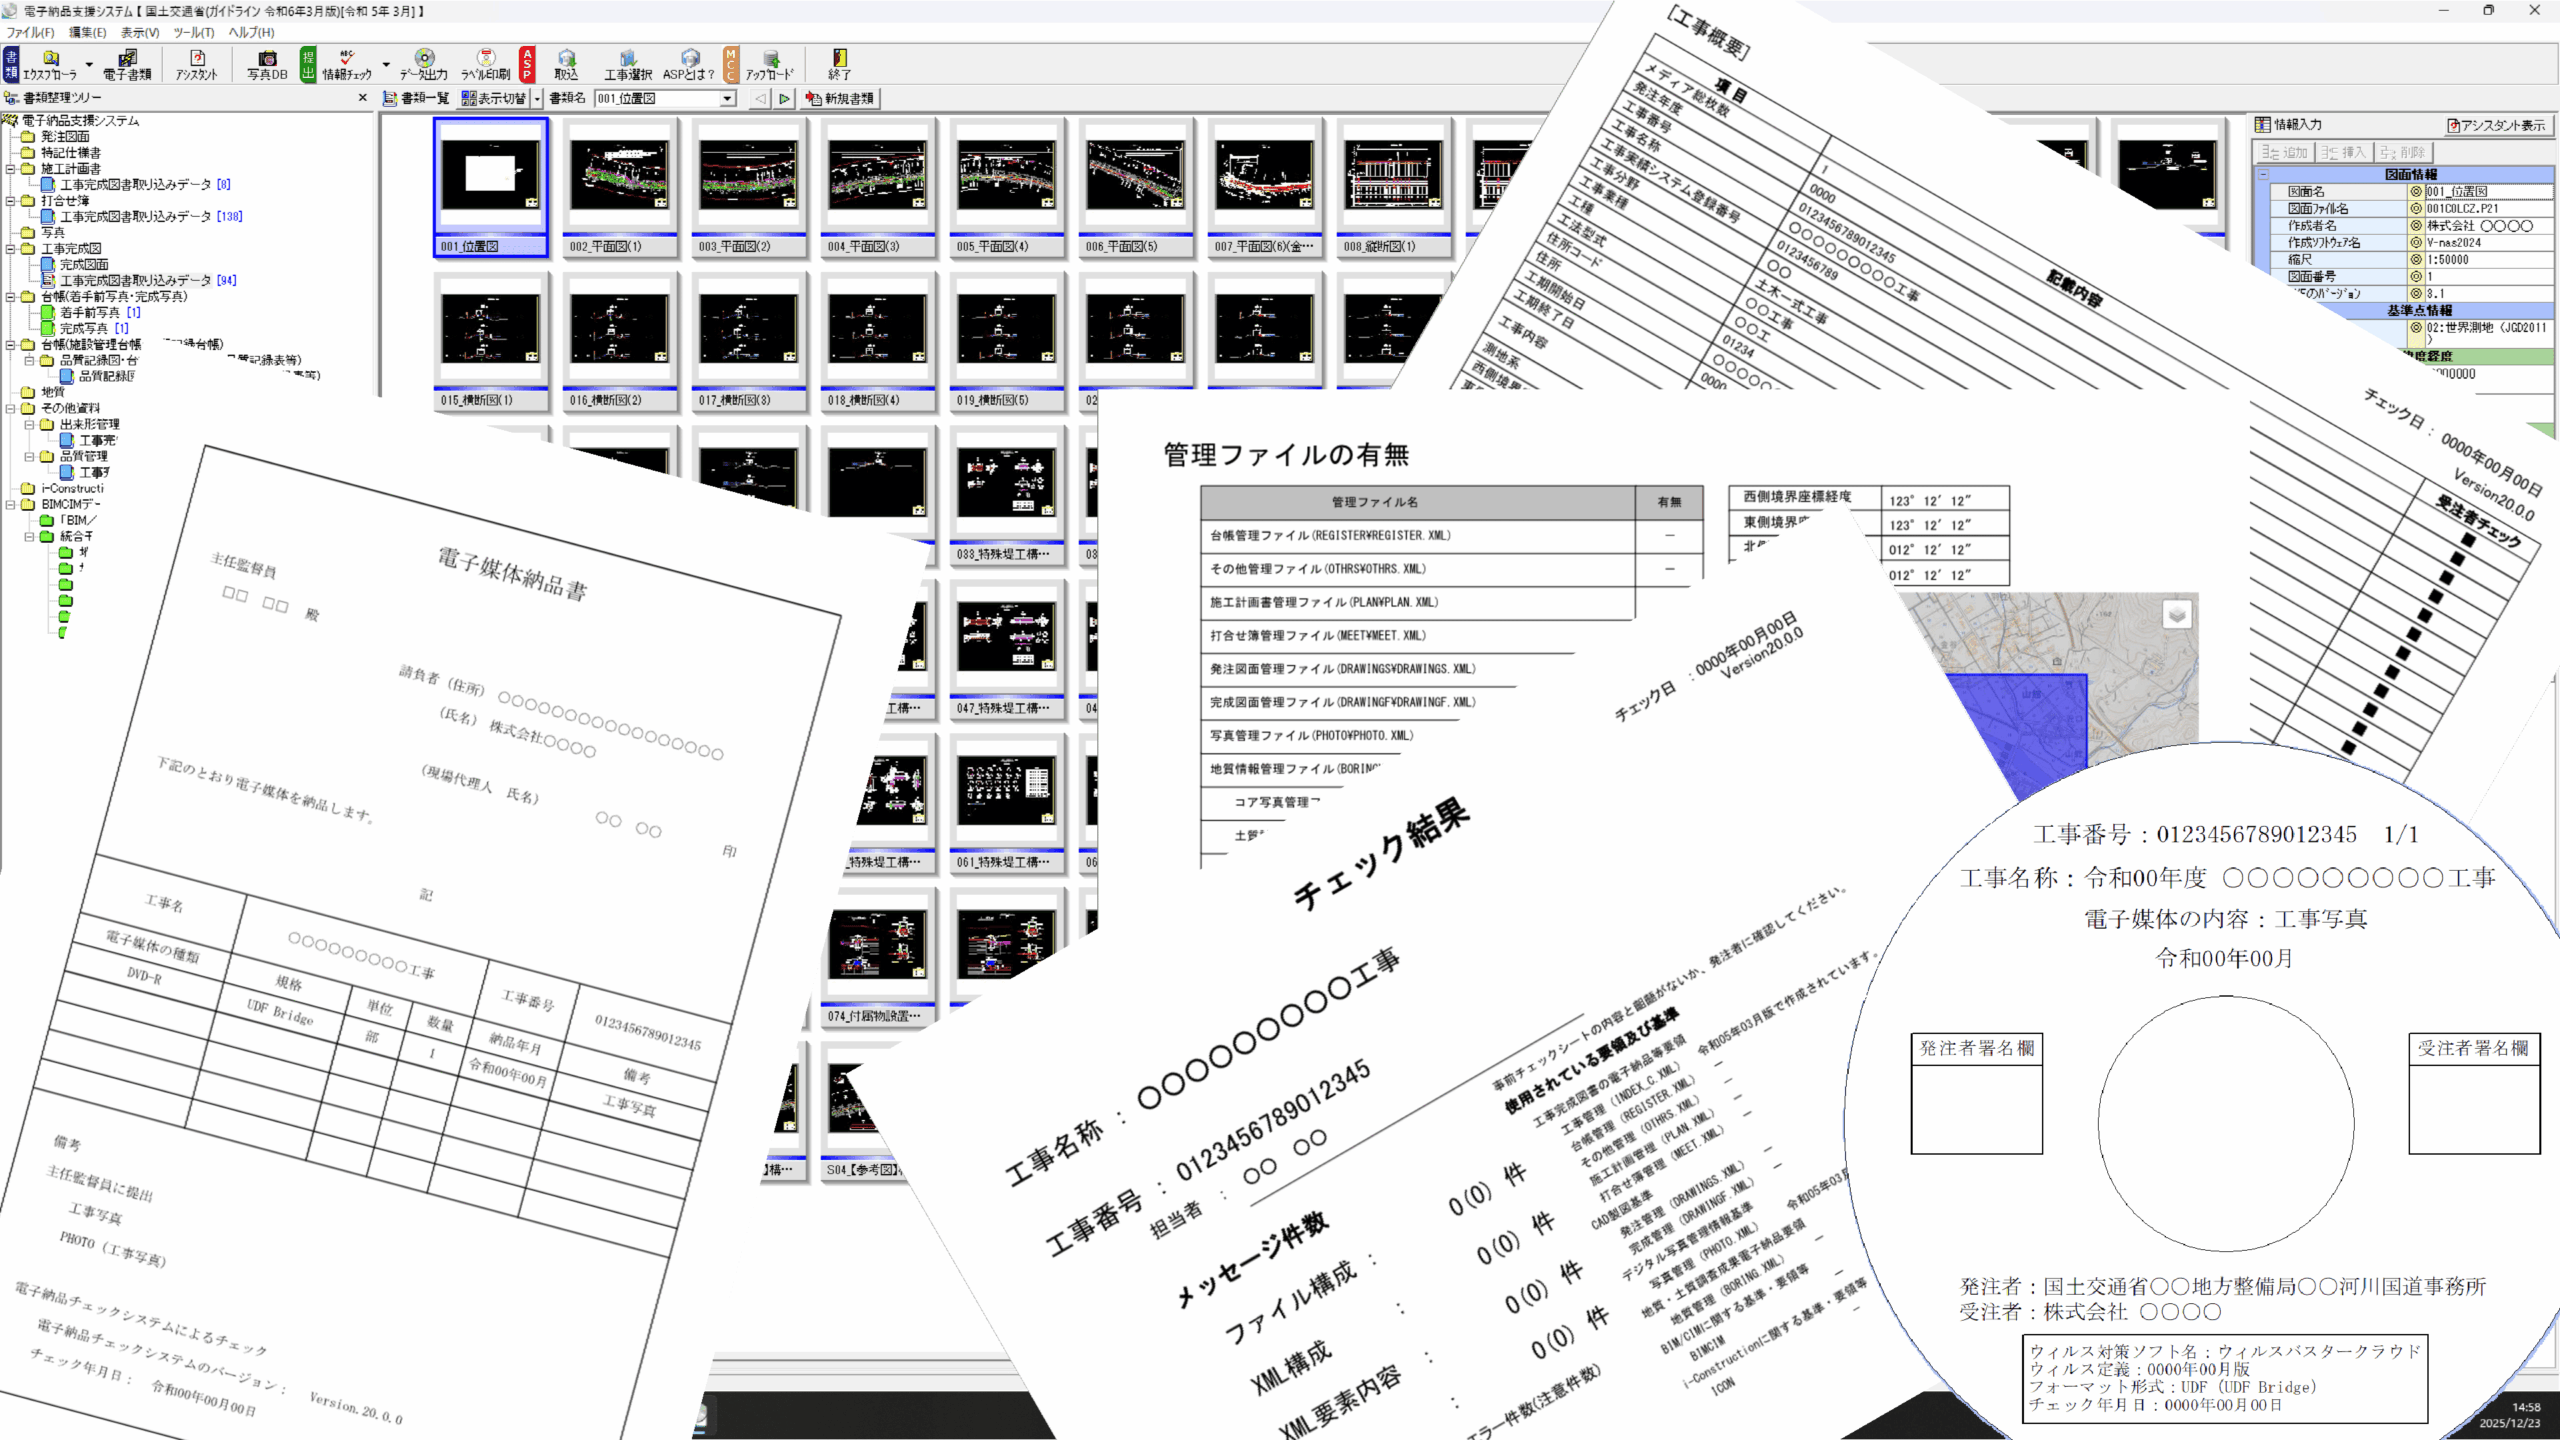The image size is (2560, 1440).
Task: Open the エクスプローラ tool
Action: pyautogui.click(x=50, y=64)
